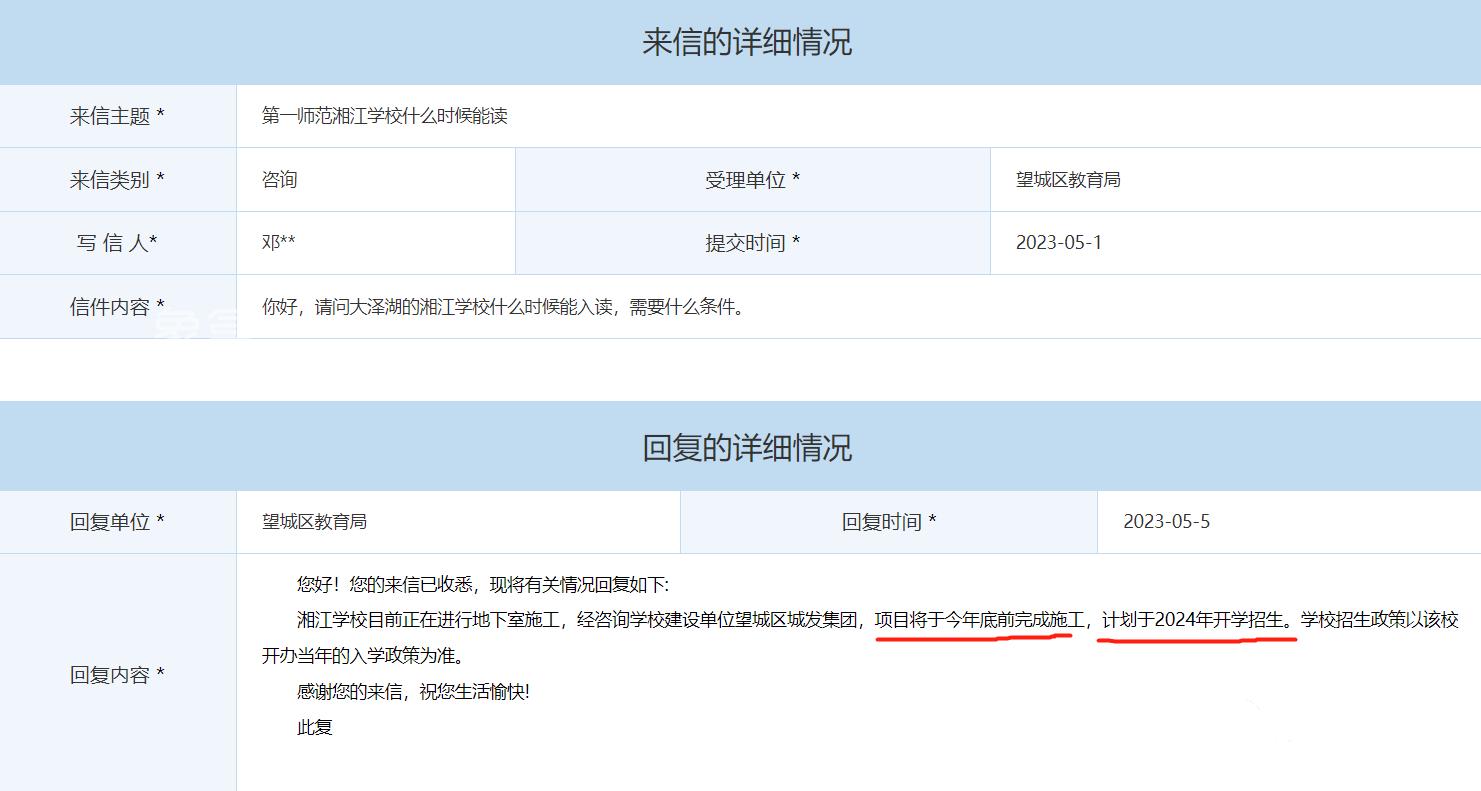
Task: Click the submission date 2023-05-1
Action: coord(1059,242)
